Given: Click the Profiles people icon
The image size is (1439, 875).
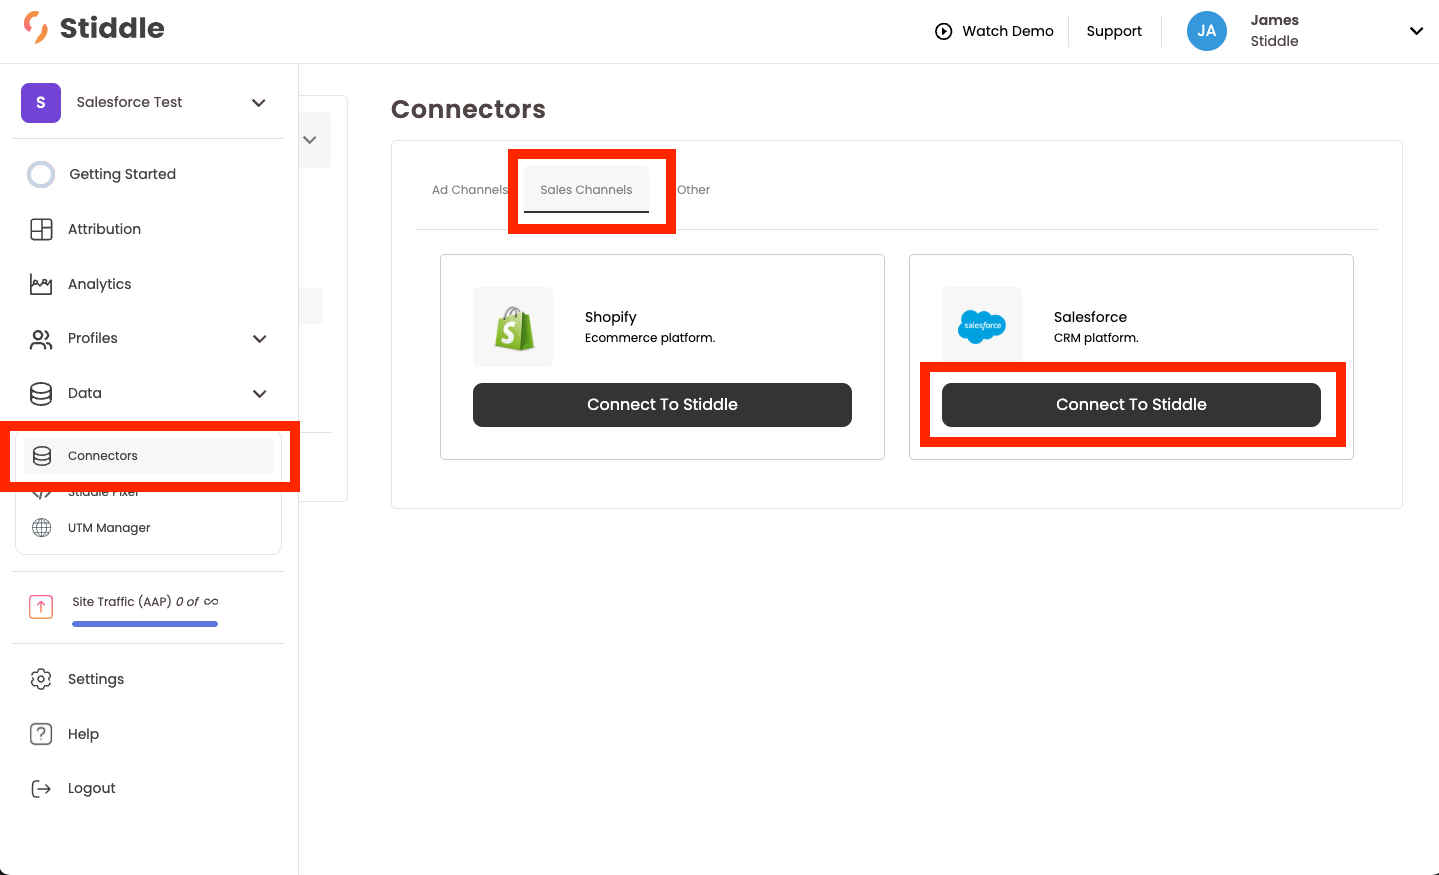Looking at the screenshot, I should point(41,339).
